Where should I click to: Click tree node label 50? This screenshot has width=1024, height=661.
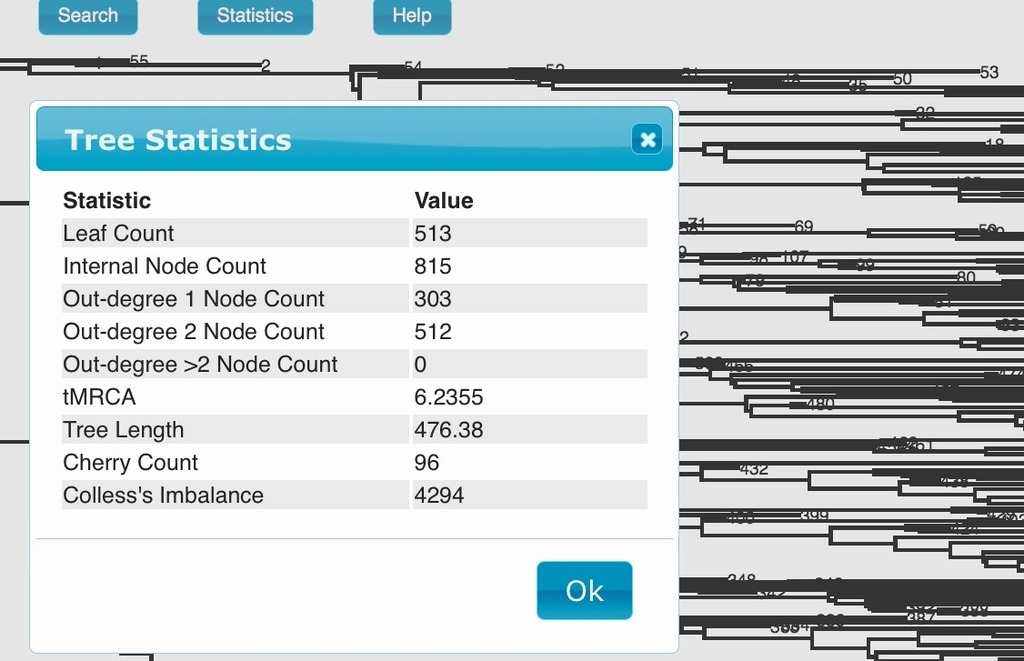pos(902,79)
